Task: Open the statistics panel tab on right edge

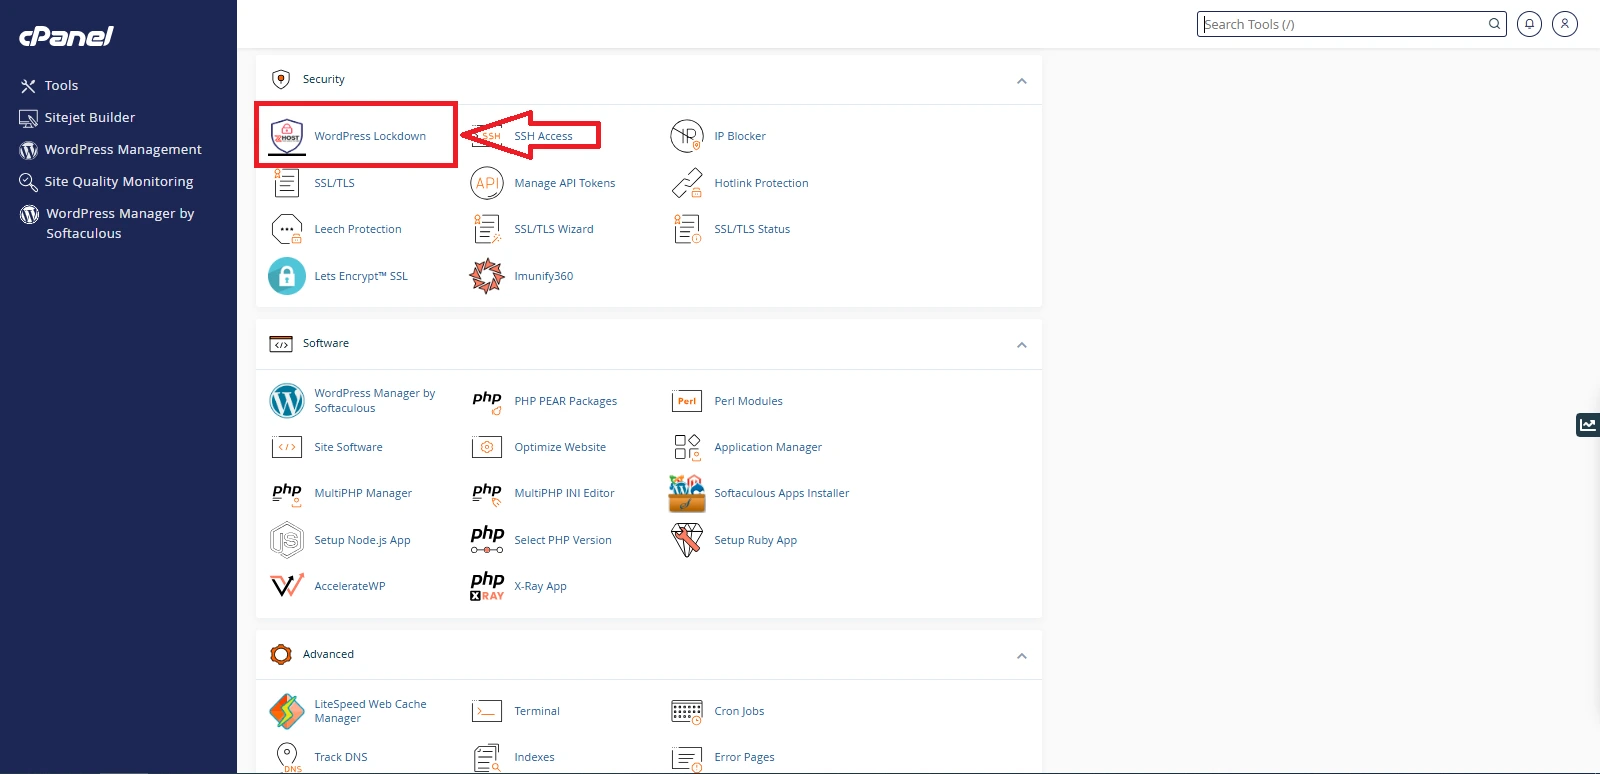Action: pos(1587,425)
